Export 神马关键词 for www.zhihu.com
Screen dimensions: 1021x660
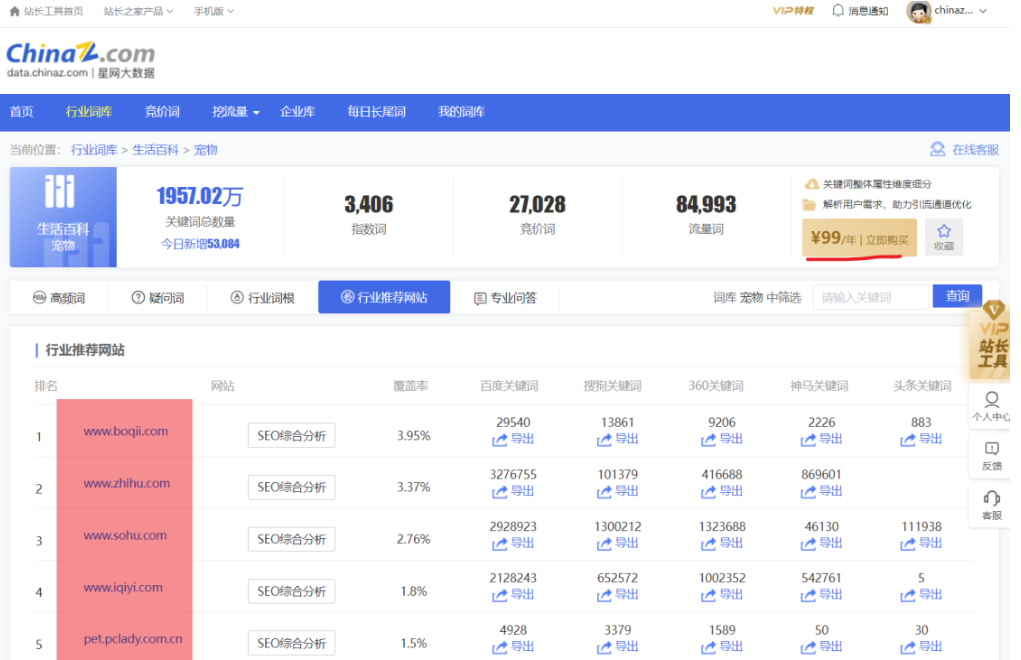pos(821,491)
